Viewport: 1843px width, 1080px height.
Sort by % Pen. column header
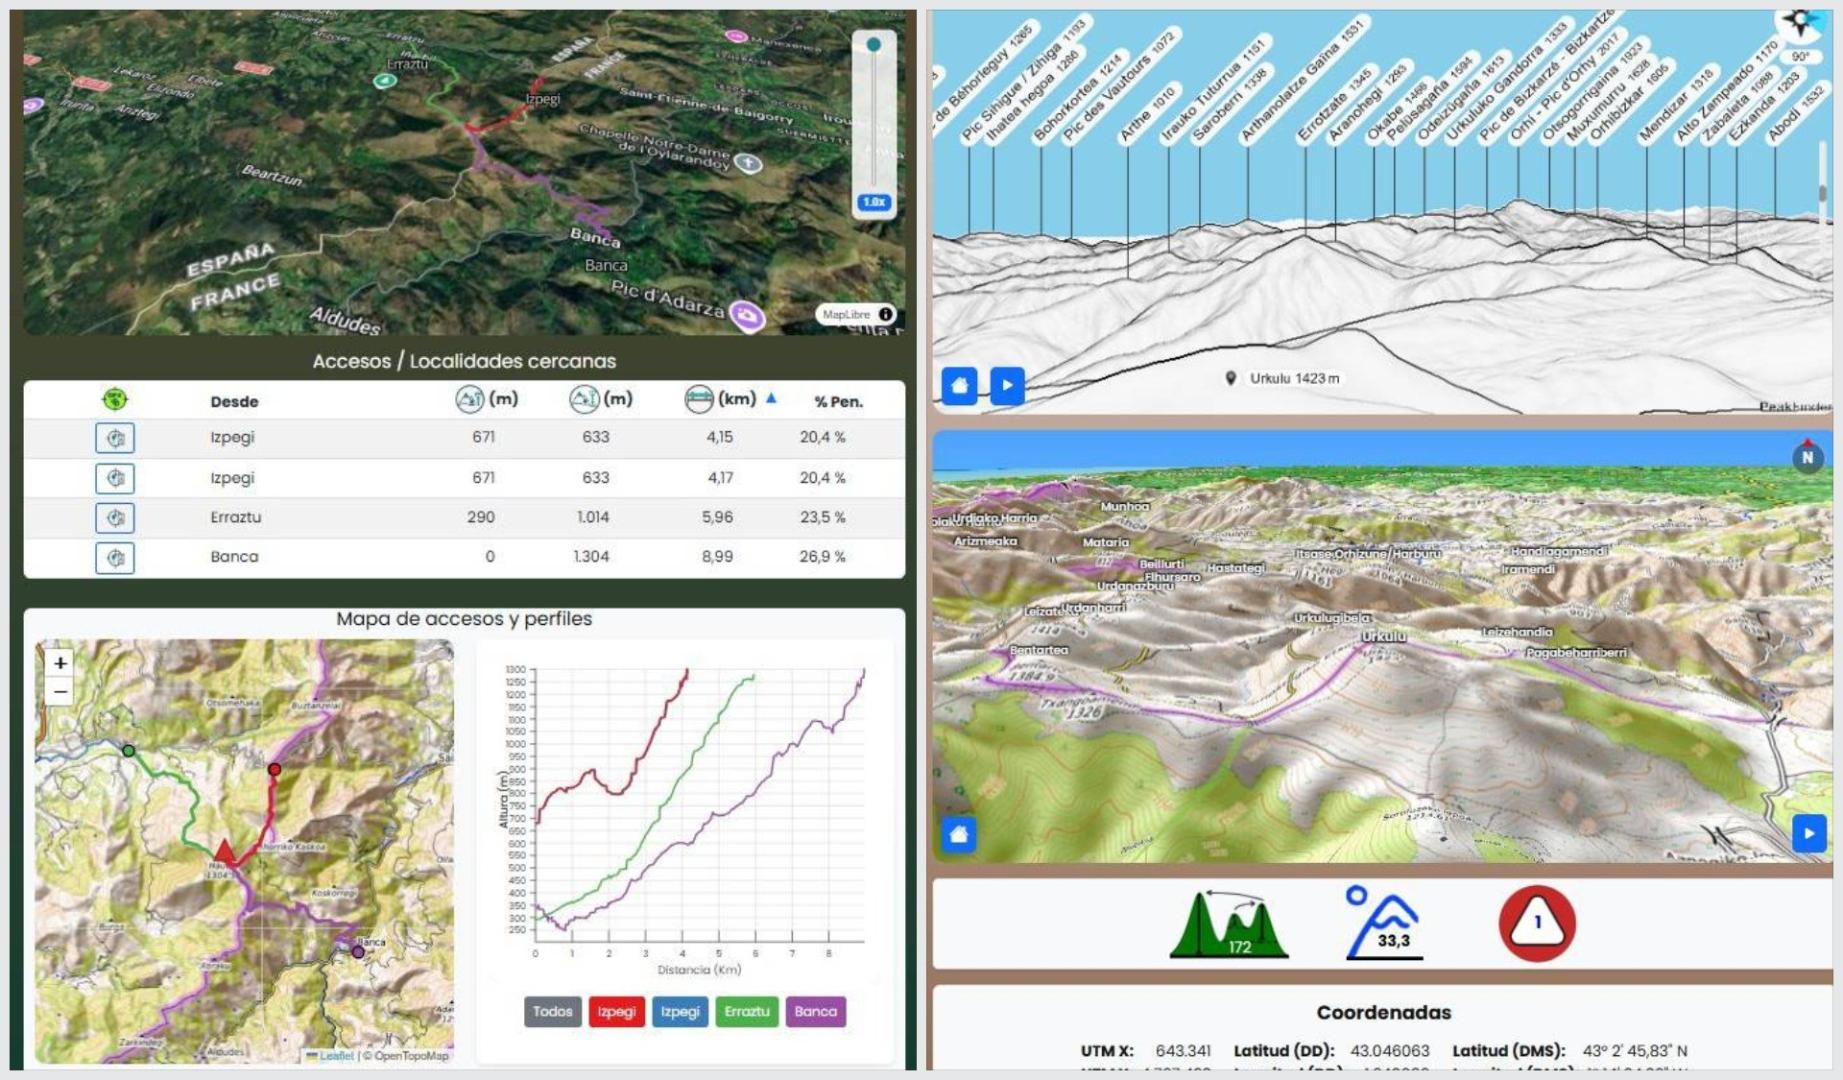(x=838, y=401)
